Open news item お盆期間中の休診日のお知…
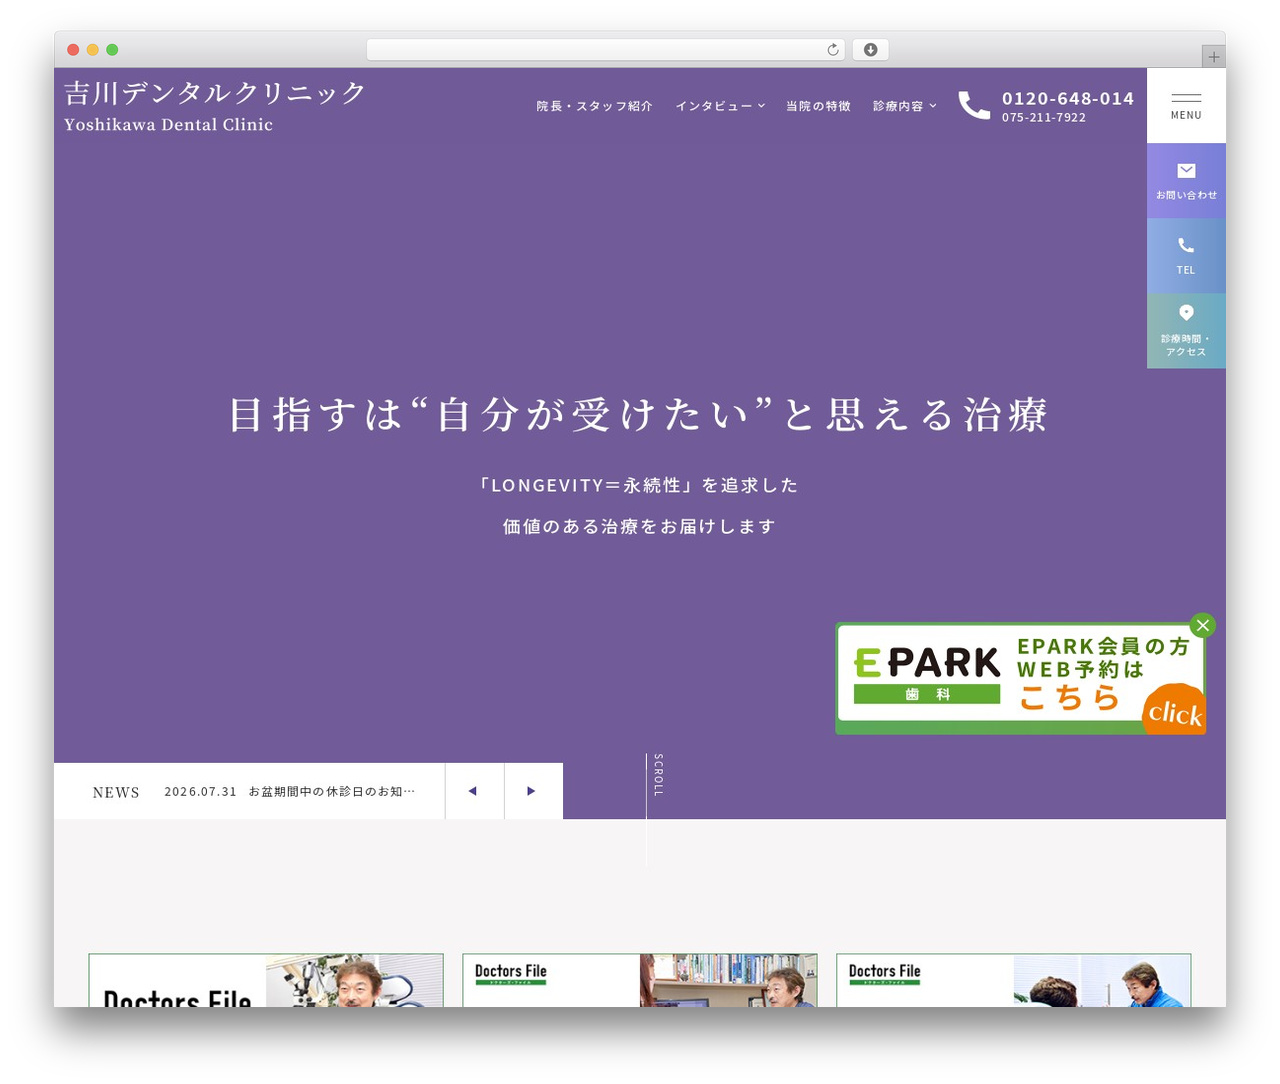1280x1084 pixels. point(332,791)
